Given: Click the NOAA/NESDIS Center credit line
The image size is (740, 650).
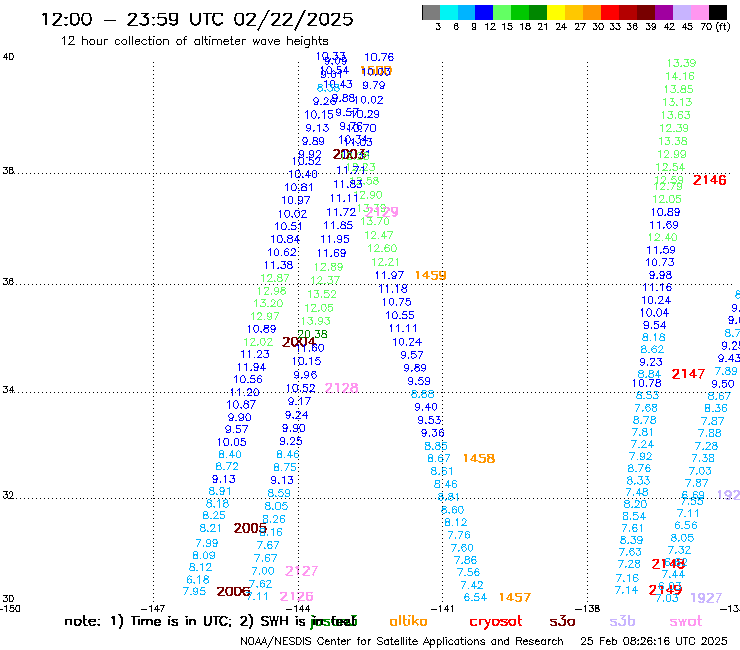Looking at the screenshot, I should (402, 642).
